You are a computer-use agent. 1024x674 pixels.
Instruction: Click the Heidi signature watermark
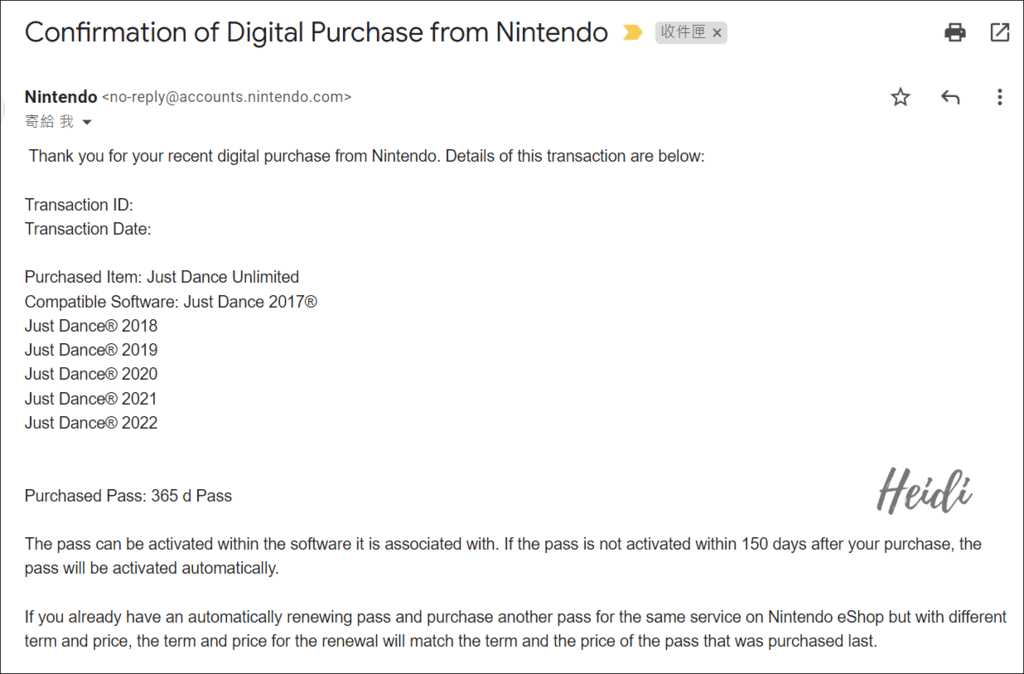924,490
